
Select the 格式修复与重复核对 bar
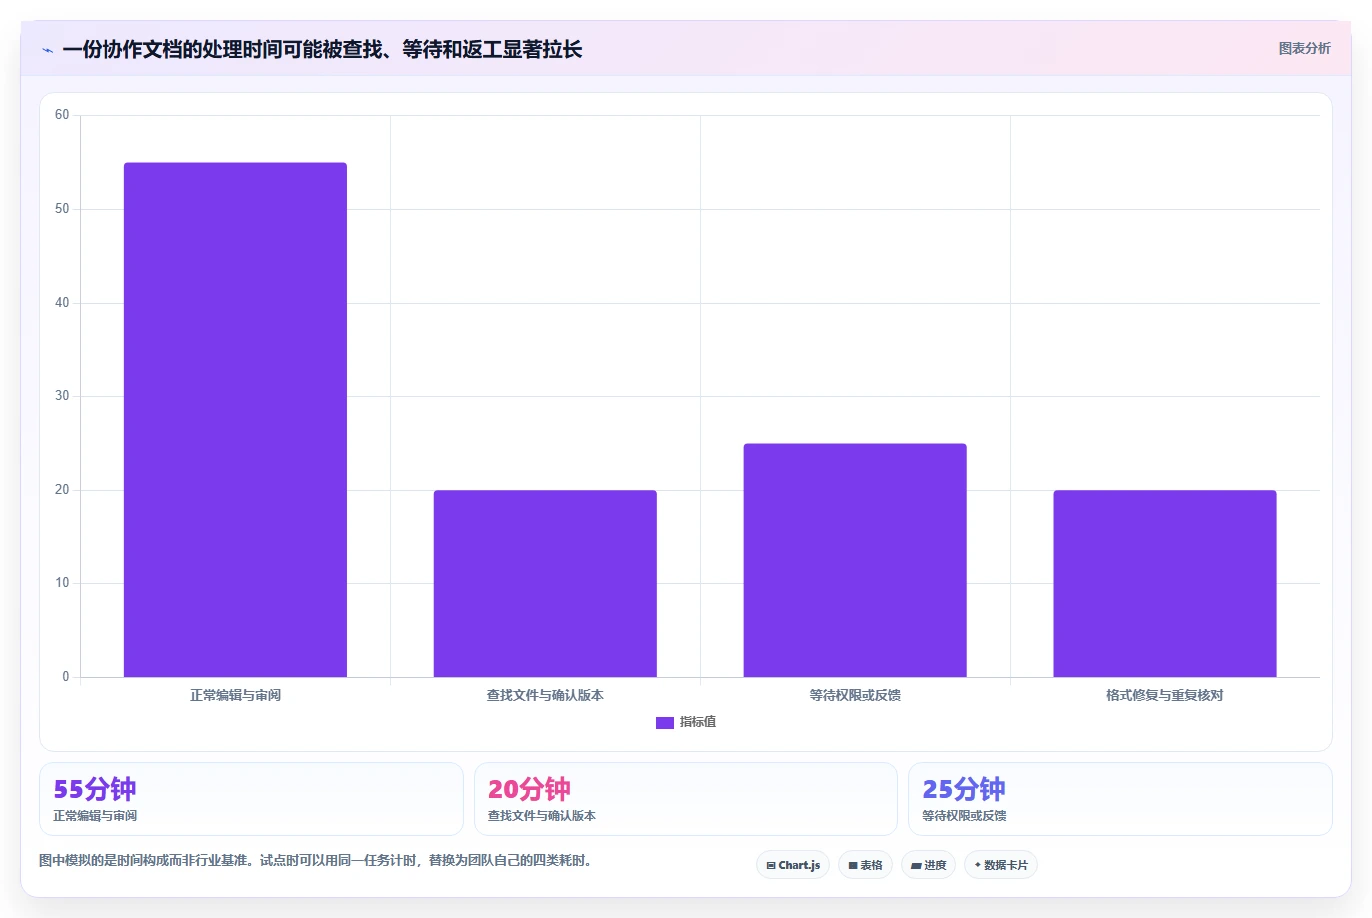click(1165, 584)
